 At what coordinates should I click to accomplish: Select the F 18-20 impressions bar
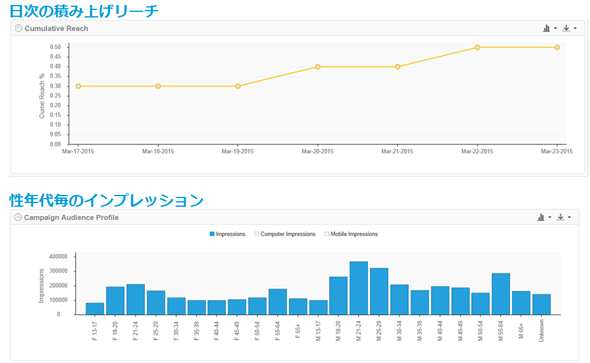pyautogui.click(x=115, y=301)
